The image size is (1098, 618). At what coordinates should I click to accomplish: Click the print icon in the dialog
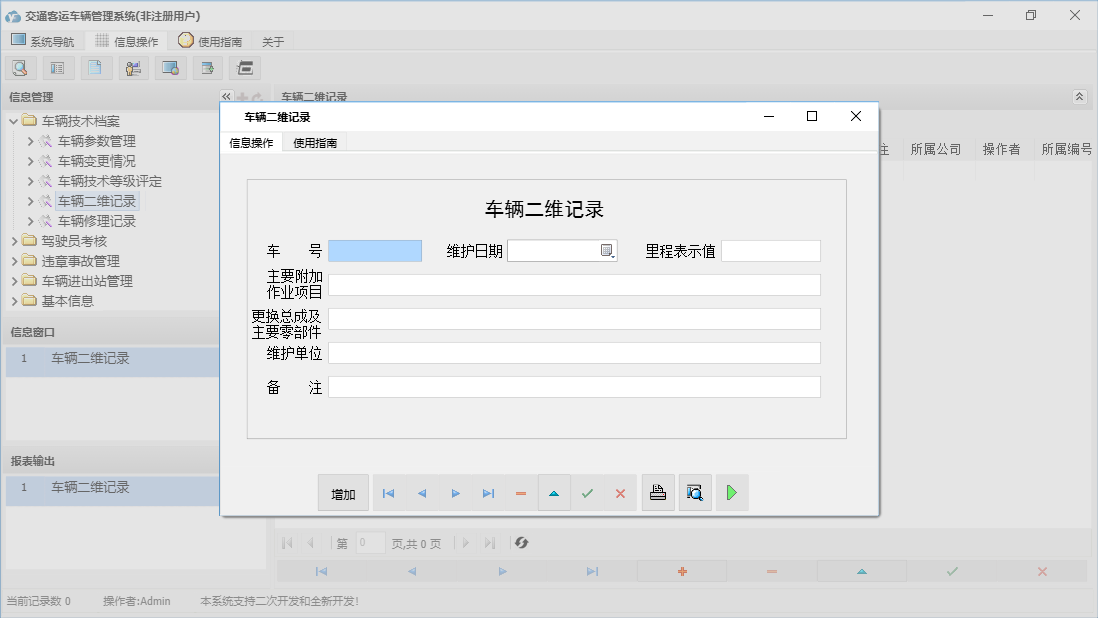pyautogui.click(x=658, y=492)
